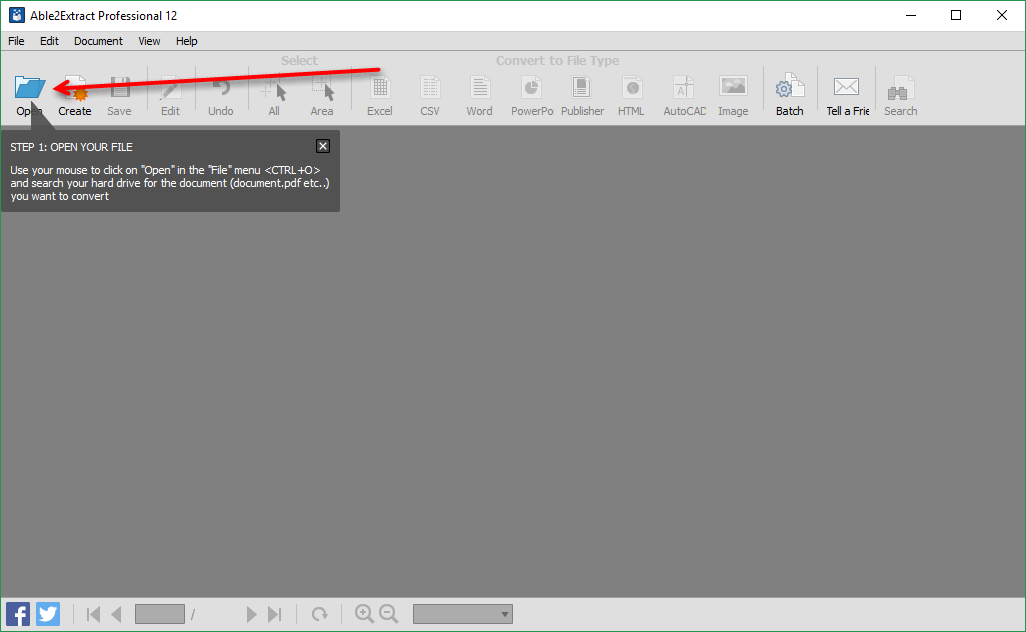
Task: Convert to CSV icon
Action: click(430, 88)
